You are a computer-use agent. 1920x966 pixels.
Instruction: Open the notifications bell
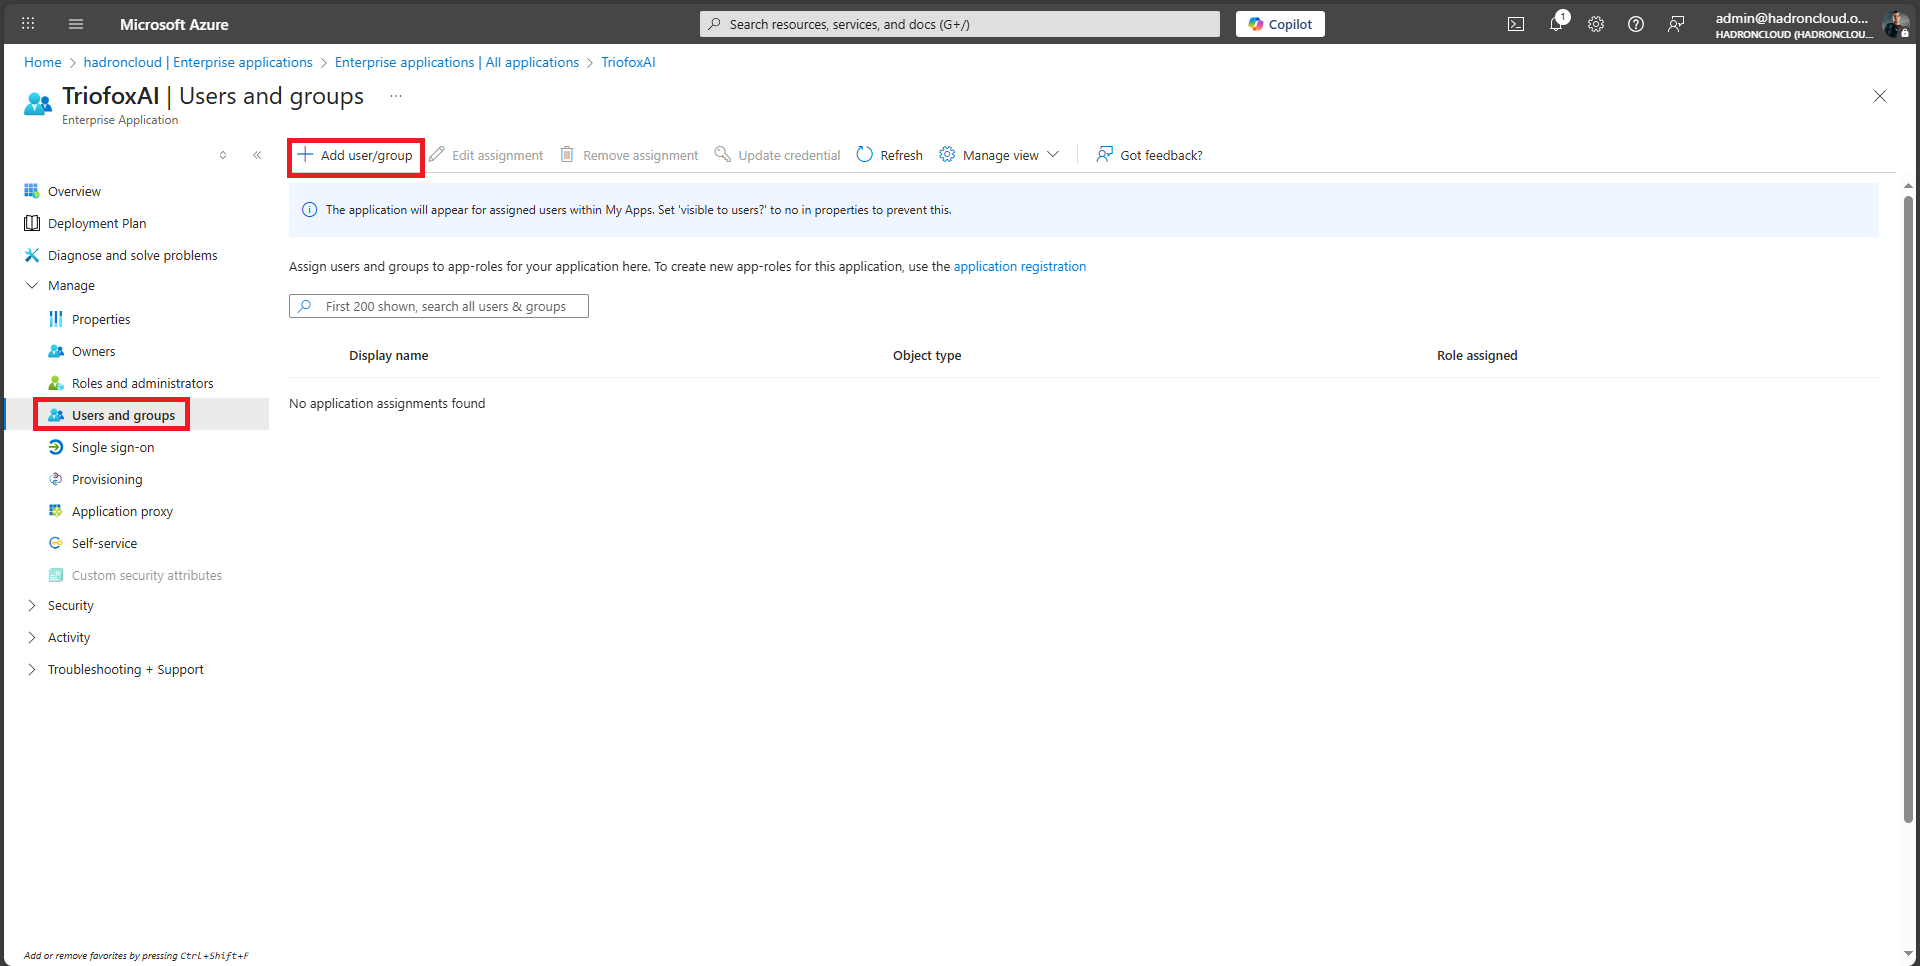click(1556, 24)
